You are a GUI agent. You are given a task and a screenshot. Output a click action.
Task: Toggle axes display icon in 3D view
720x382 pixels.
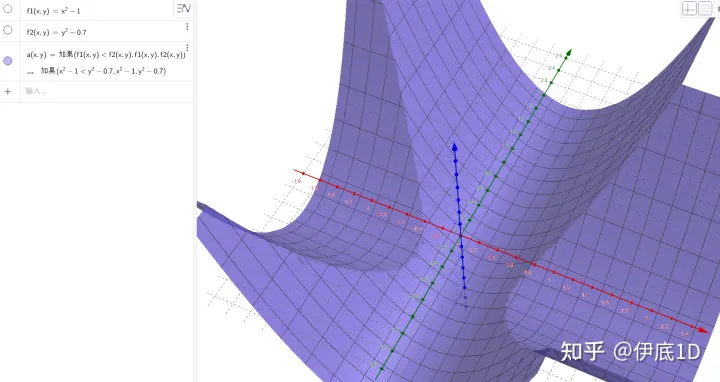pos(689,8)
